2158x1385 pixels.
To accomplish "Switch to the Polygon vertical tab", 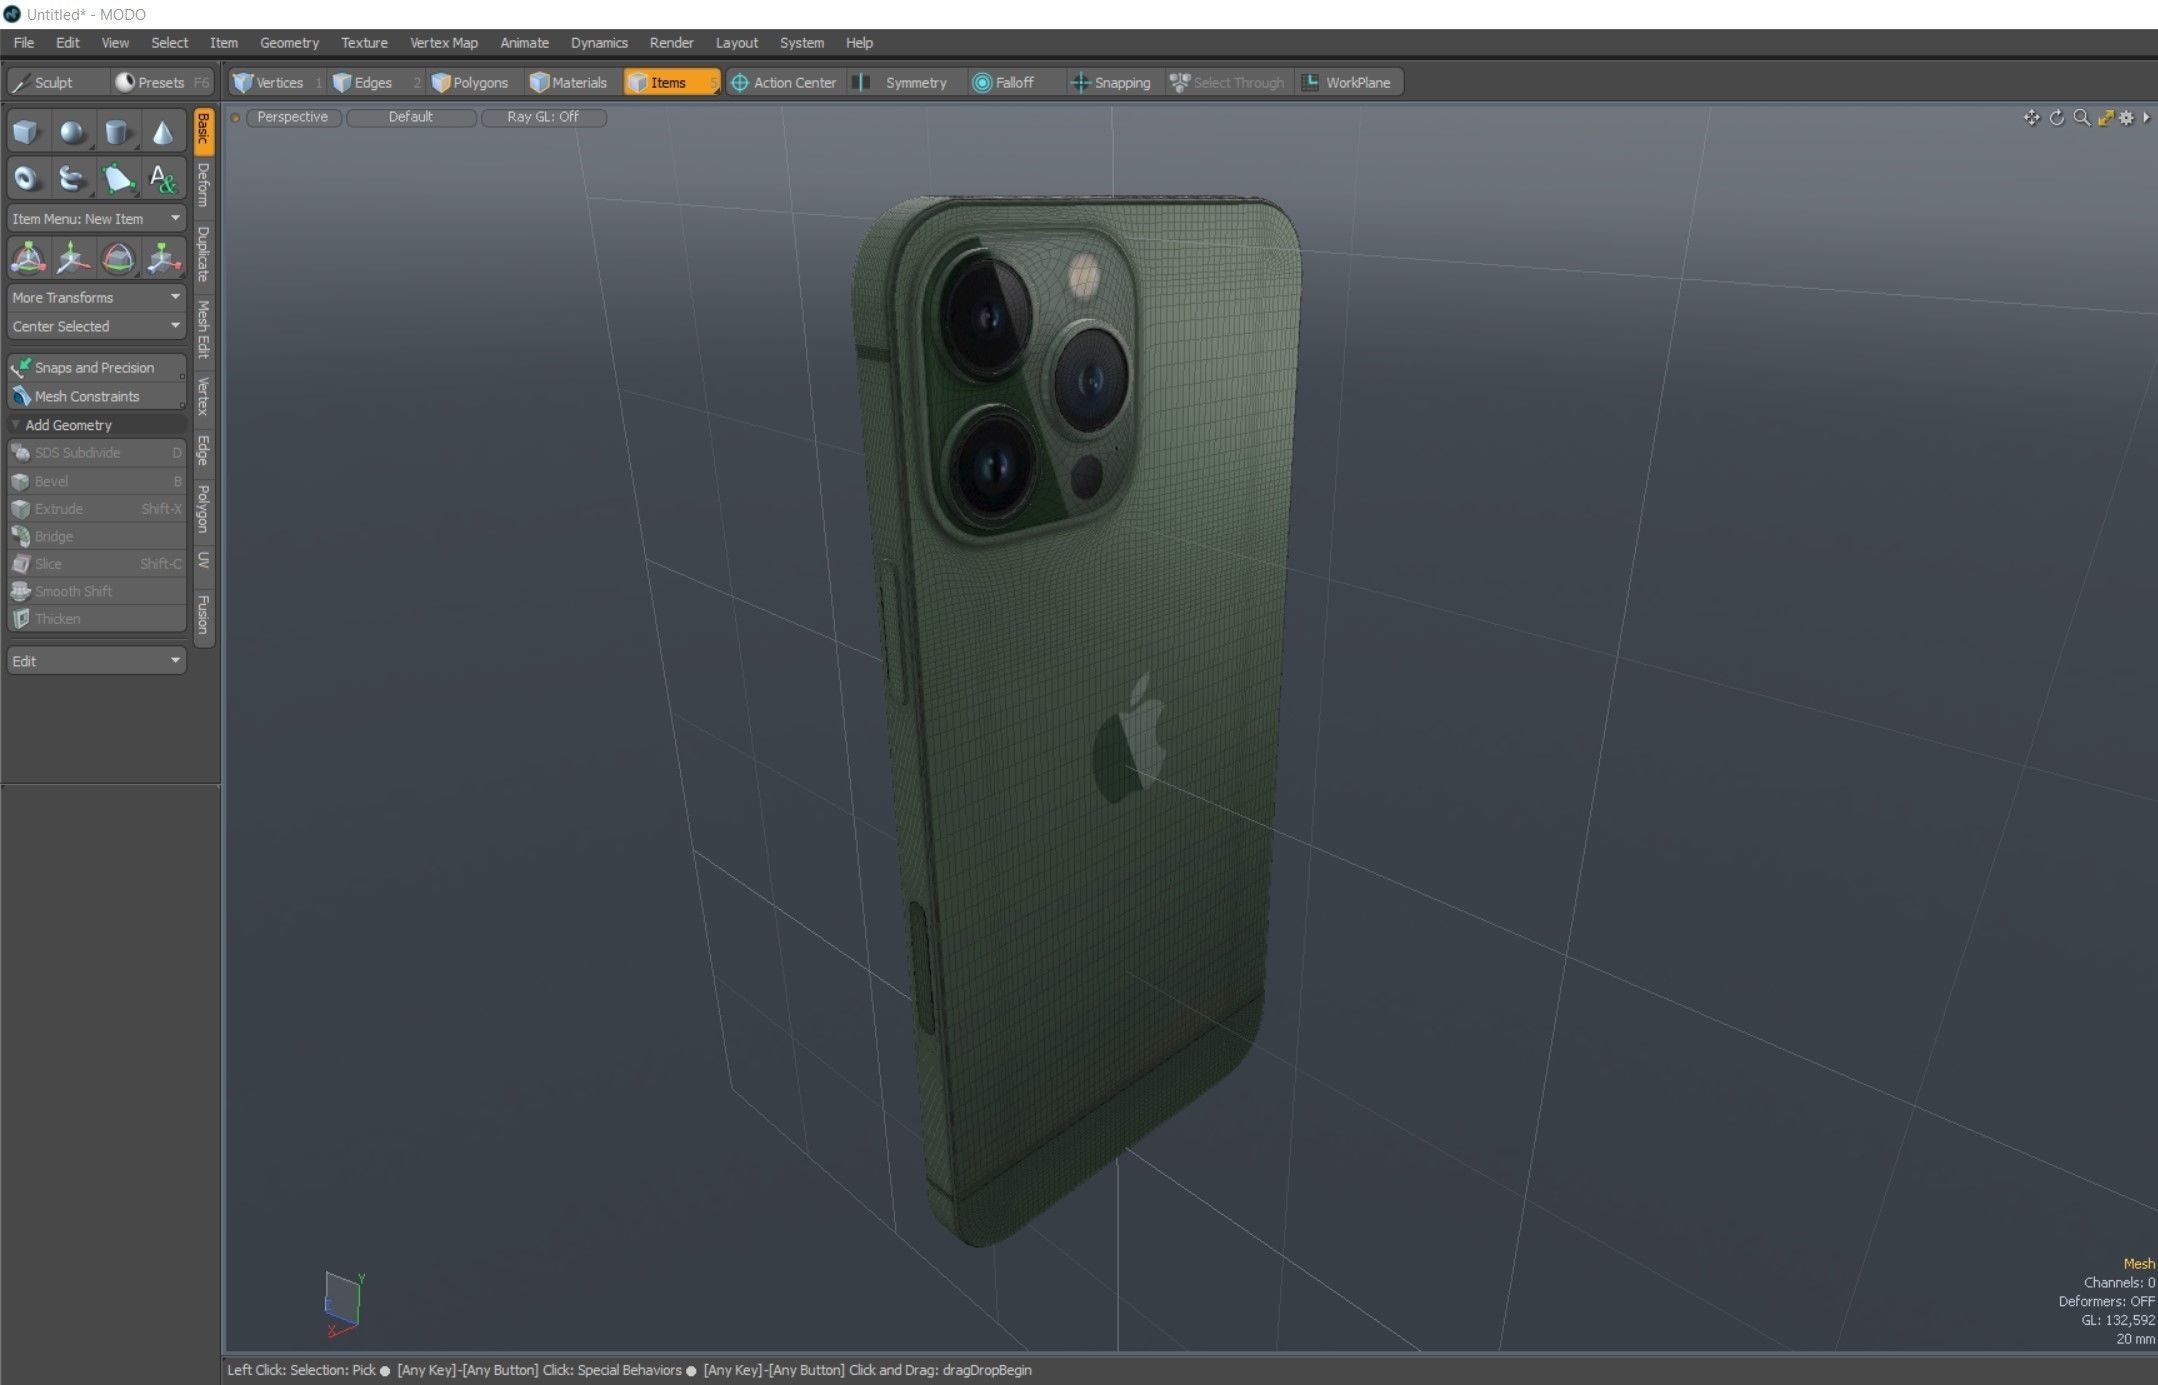I will point(204,509).
